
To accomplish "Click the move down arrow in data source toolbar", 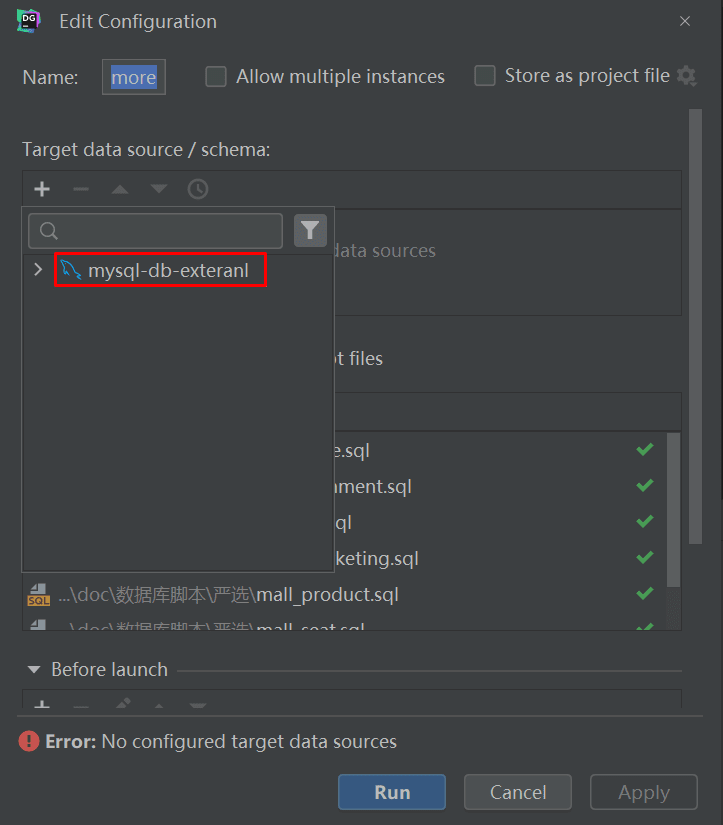I will point(158,189).
